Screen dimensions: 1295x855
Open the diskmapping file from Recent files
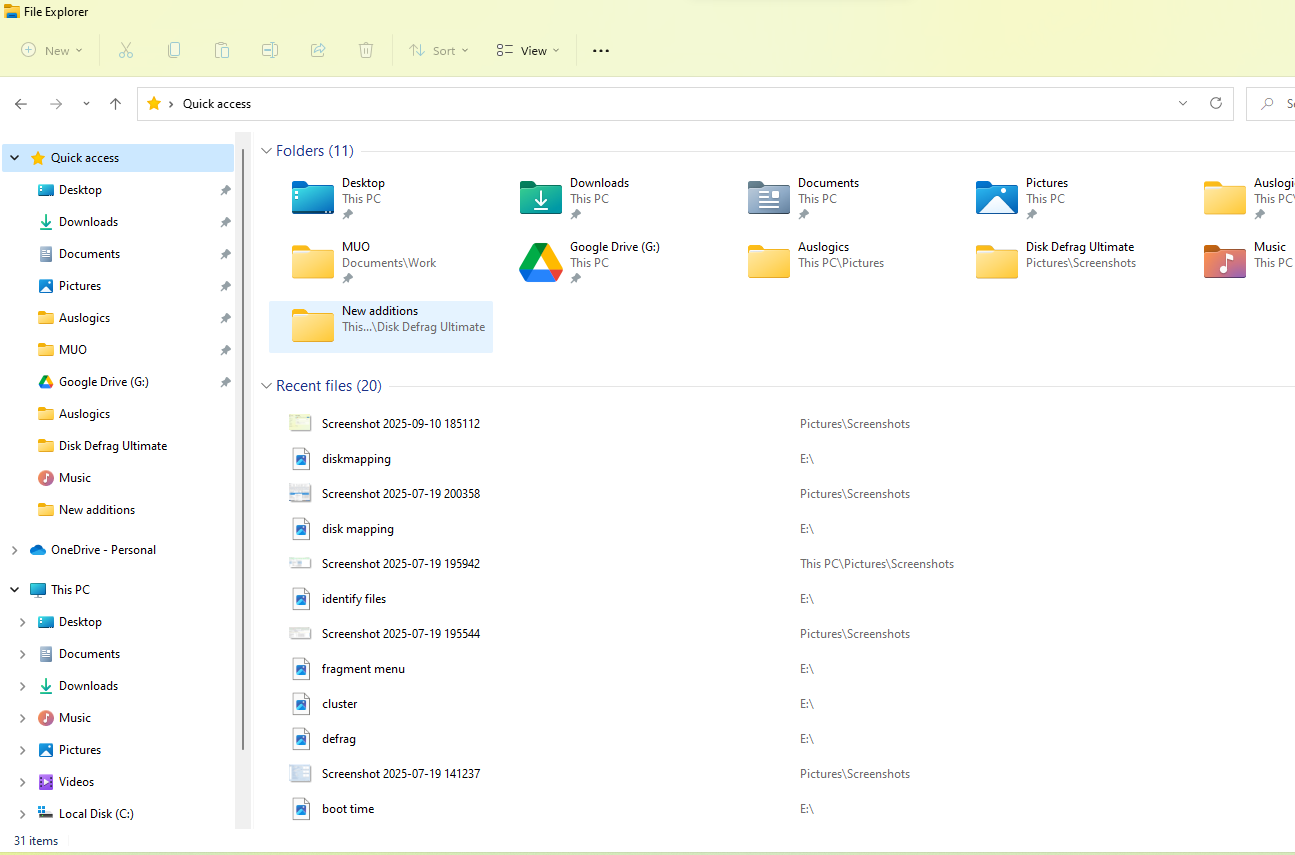pos(357,458)
